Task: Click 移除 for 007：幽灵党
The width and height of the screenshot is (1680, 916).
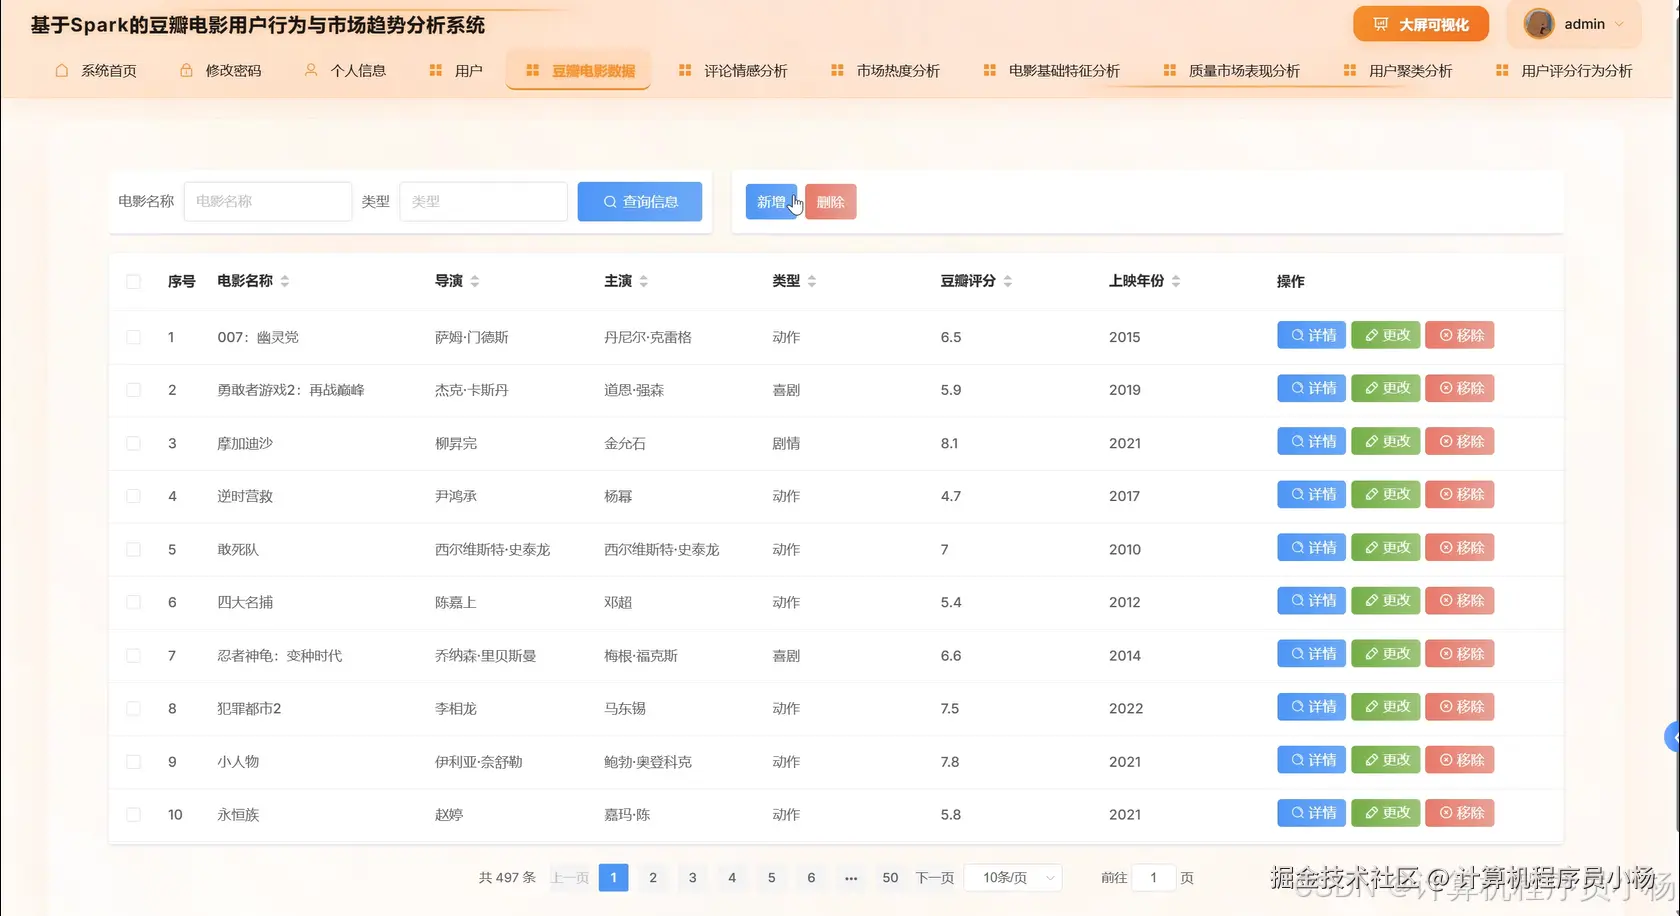Action: click(1460, 335)
